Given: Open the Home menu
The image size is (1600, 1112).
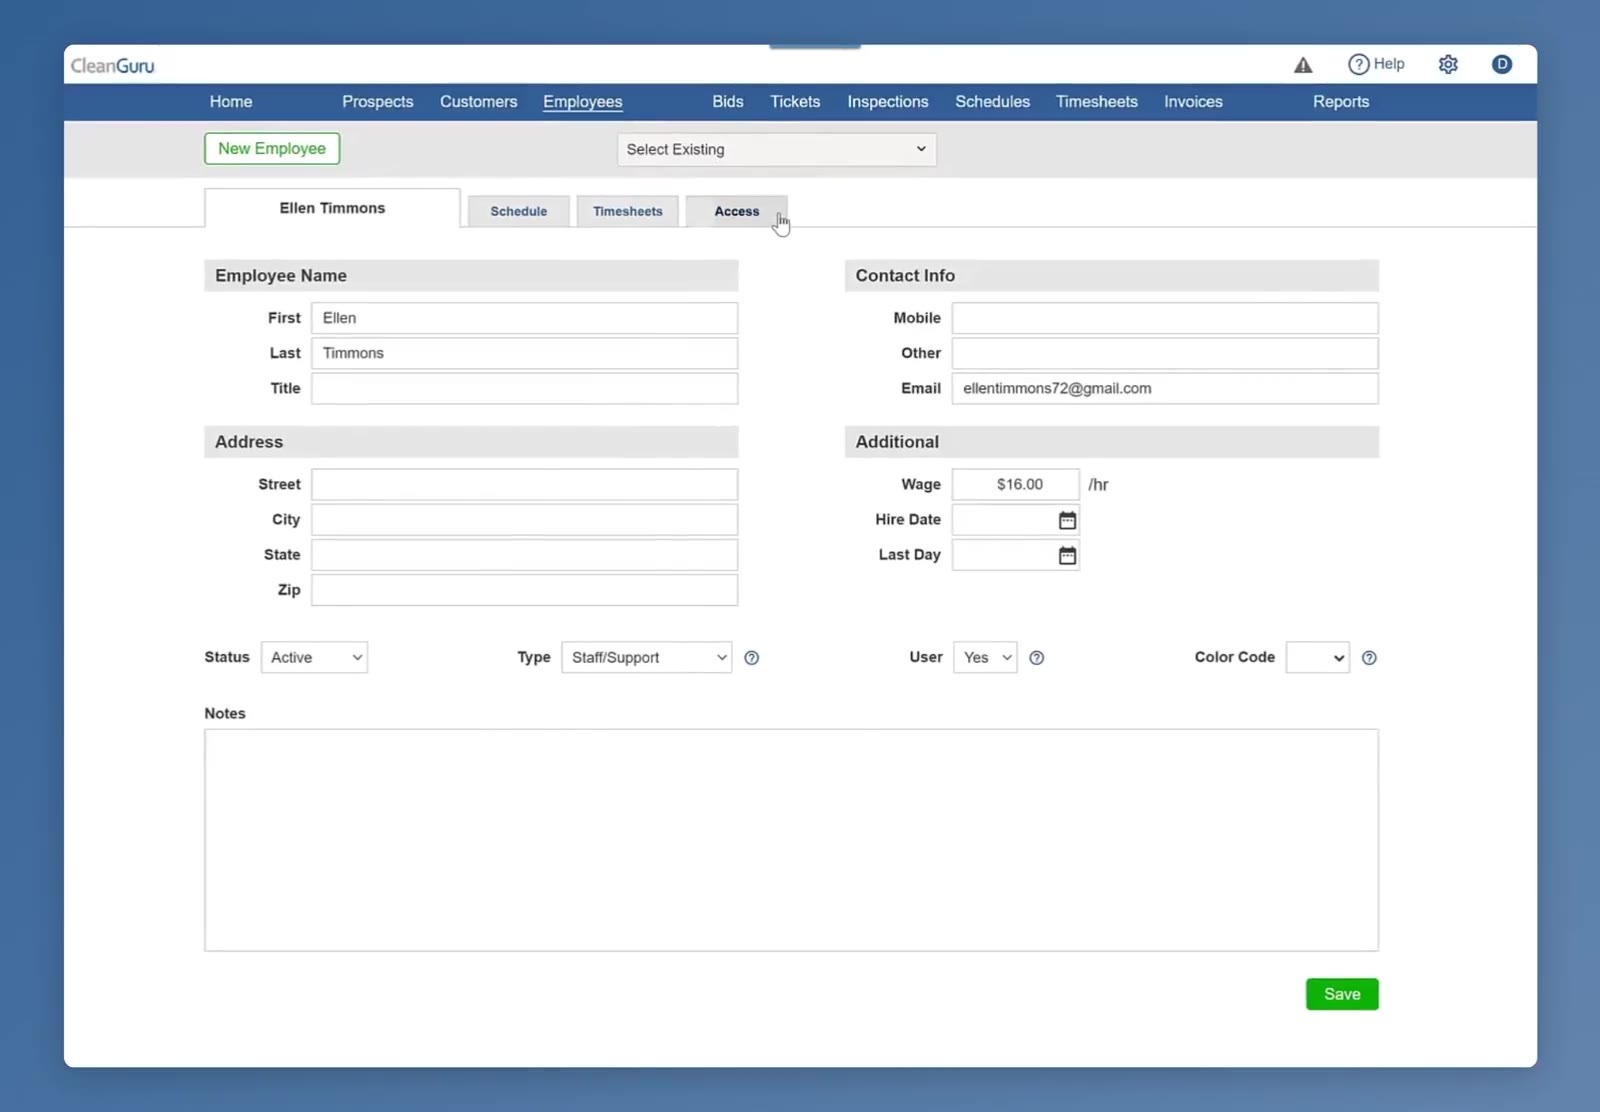Looking at the screenshot, I should 230,102.
